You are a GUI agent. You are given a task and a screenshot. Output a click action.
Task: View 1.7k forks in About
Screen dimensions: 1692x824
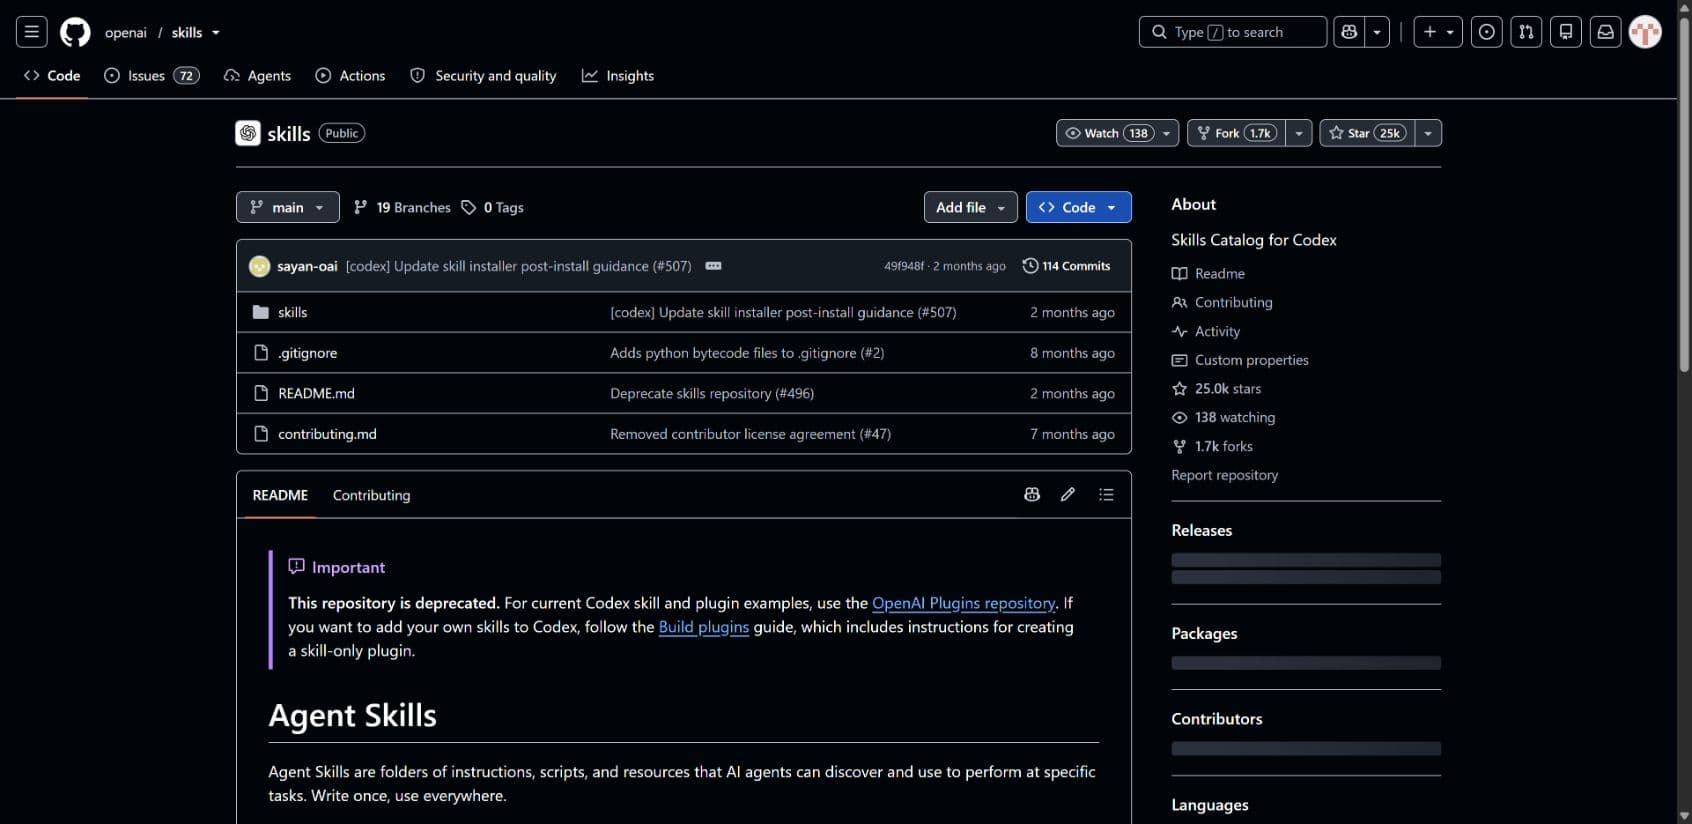(1212, 446)
